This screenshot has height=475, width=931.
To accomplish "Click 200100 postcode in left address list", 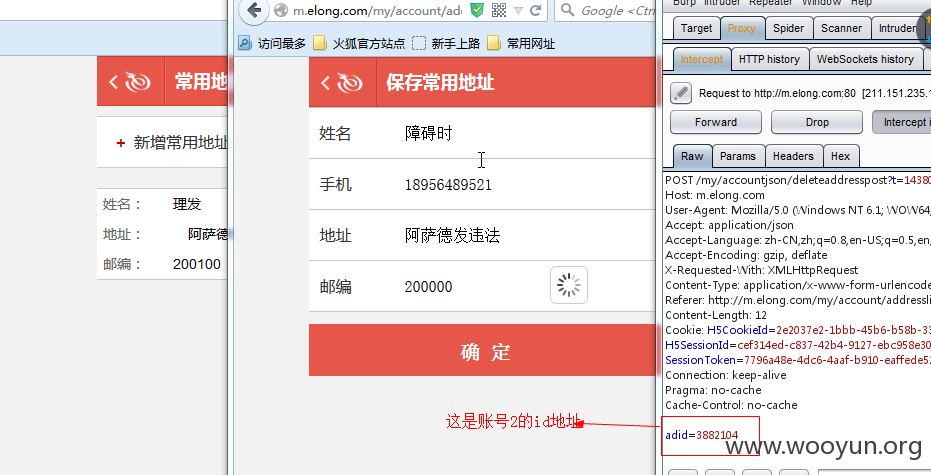I will [x=197, y=264].
